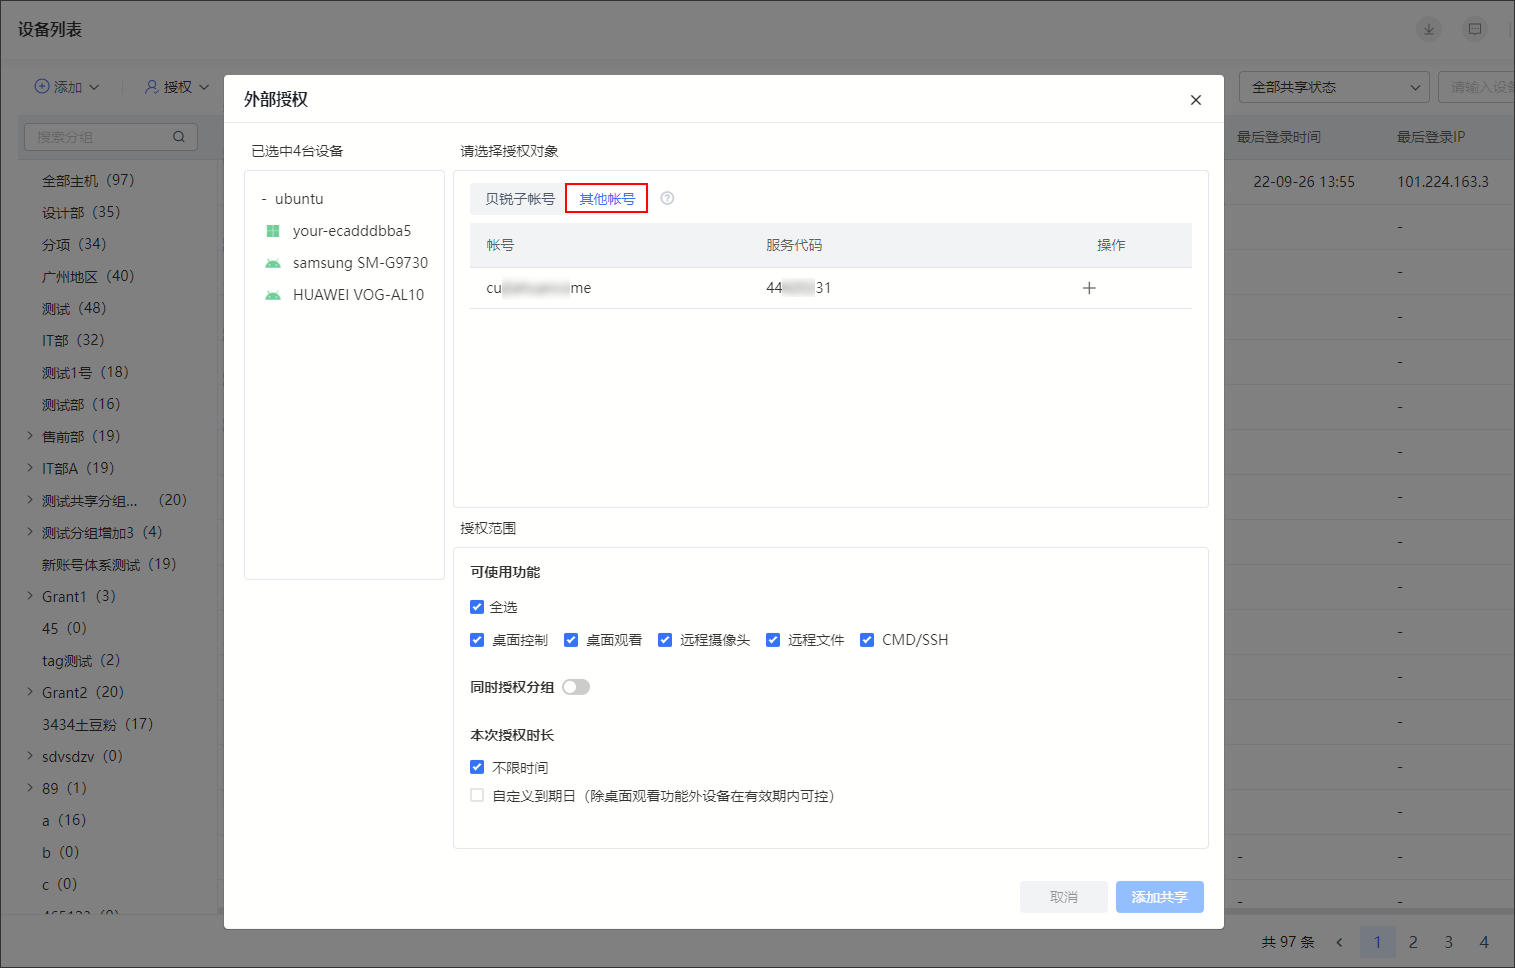Click the search icon in group search
The width and height of the screenshot is (1515, 968).
179,137
